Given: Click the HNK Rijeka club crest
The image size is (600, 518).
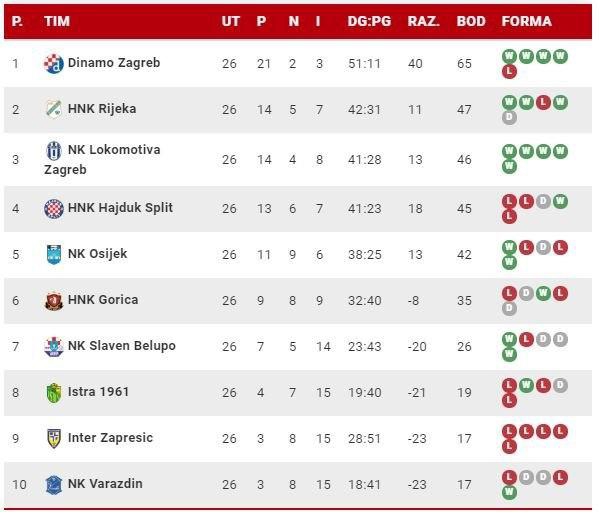Looking at the screenshot, I should [53, 109].
